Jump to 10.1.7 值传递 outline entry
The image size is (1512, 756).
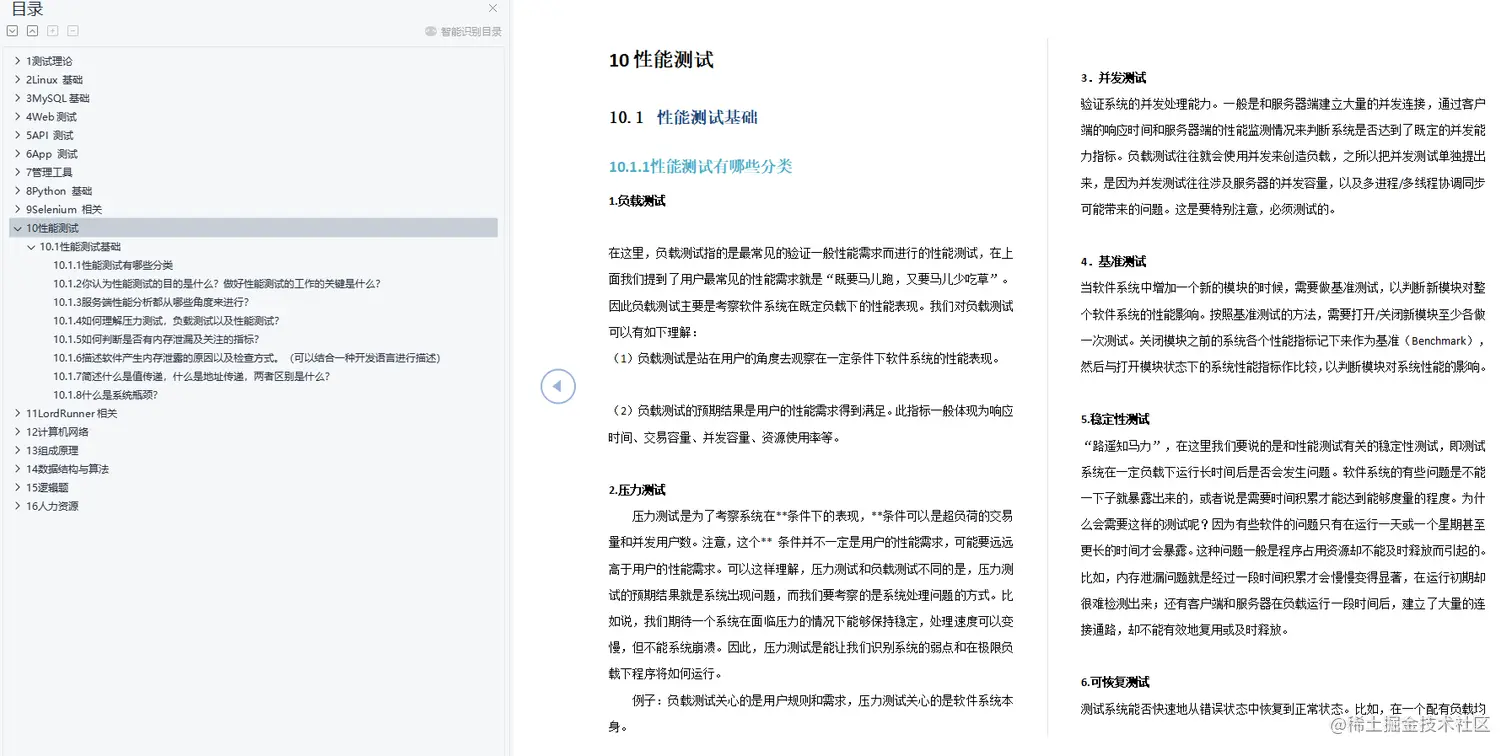[192, 376]
